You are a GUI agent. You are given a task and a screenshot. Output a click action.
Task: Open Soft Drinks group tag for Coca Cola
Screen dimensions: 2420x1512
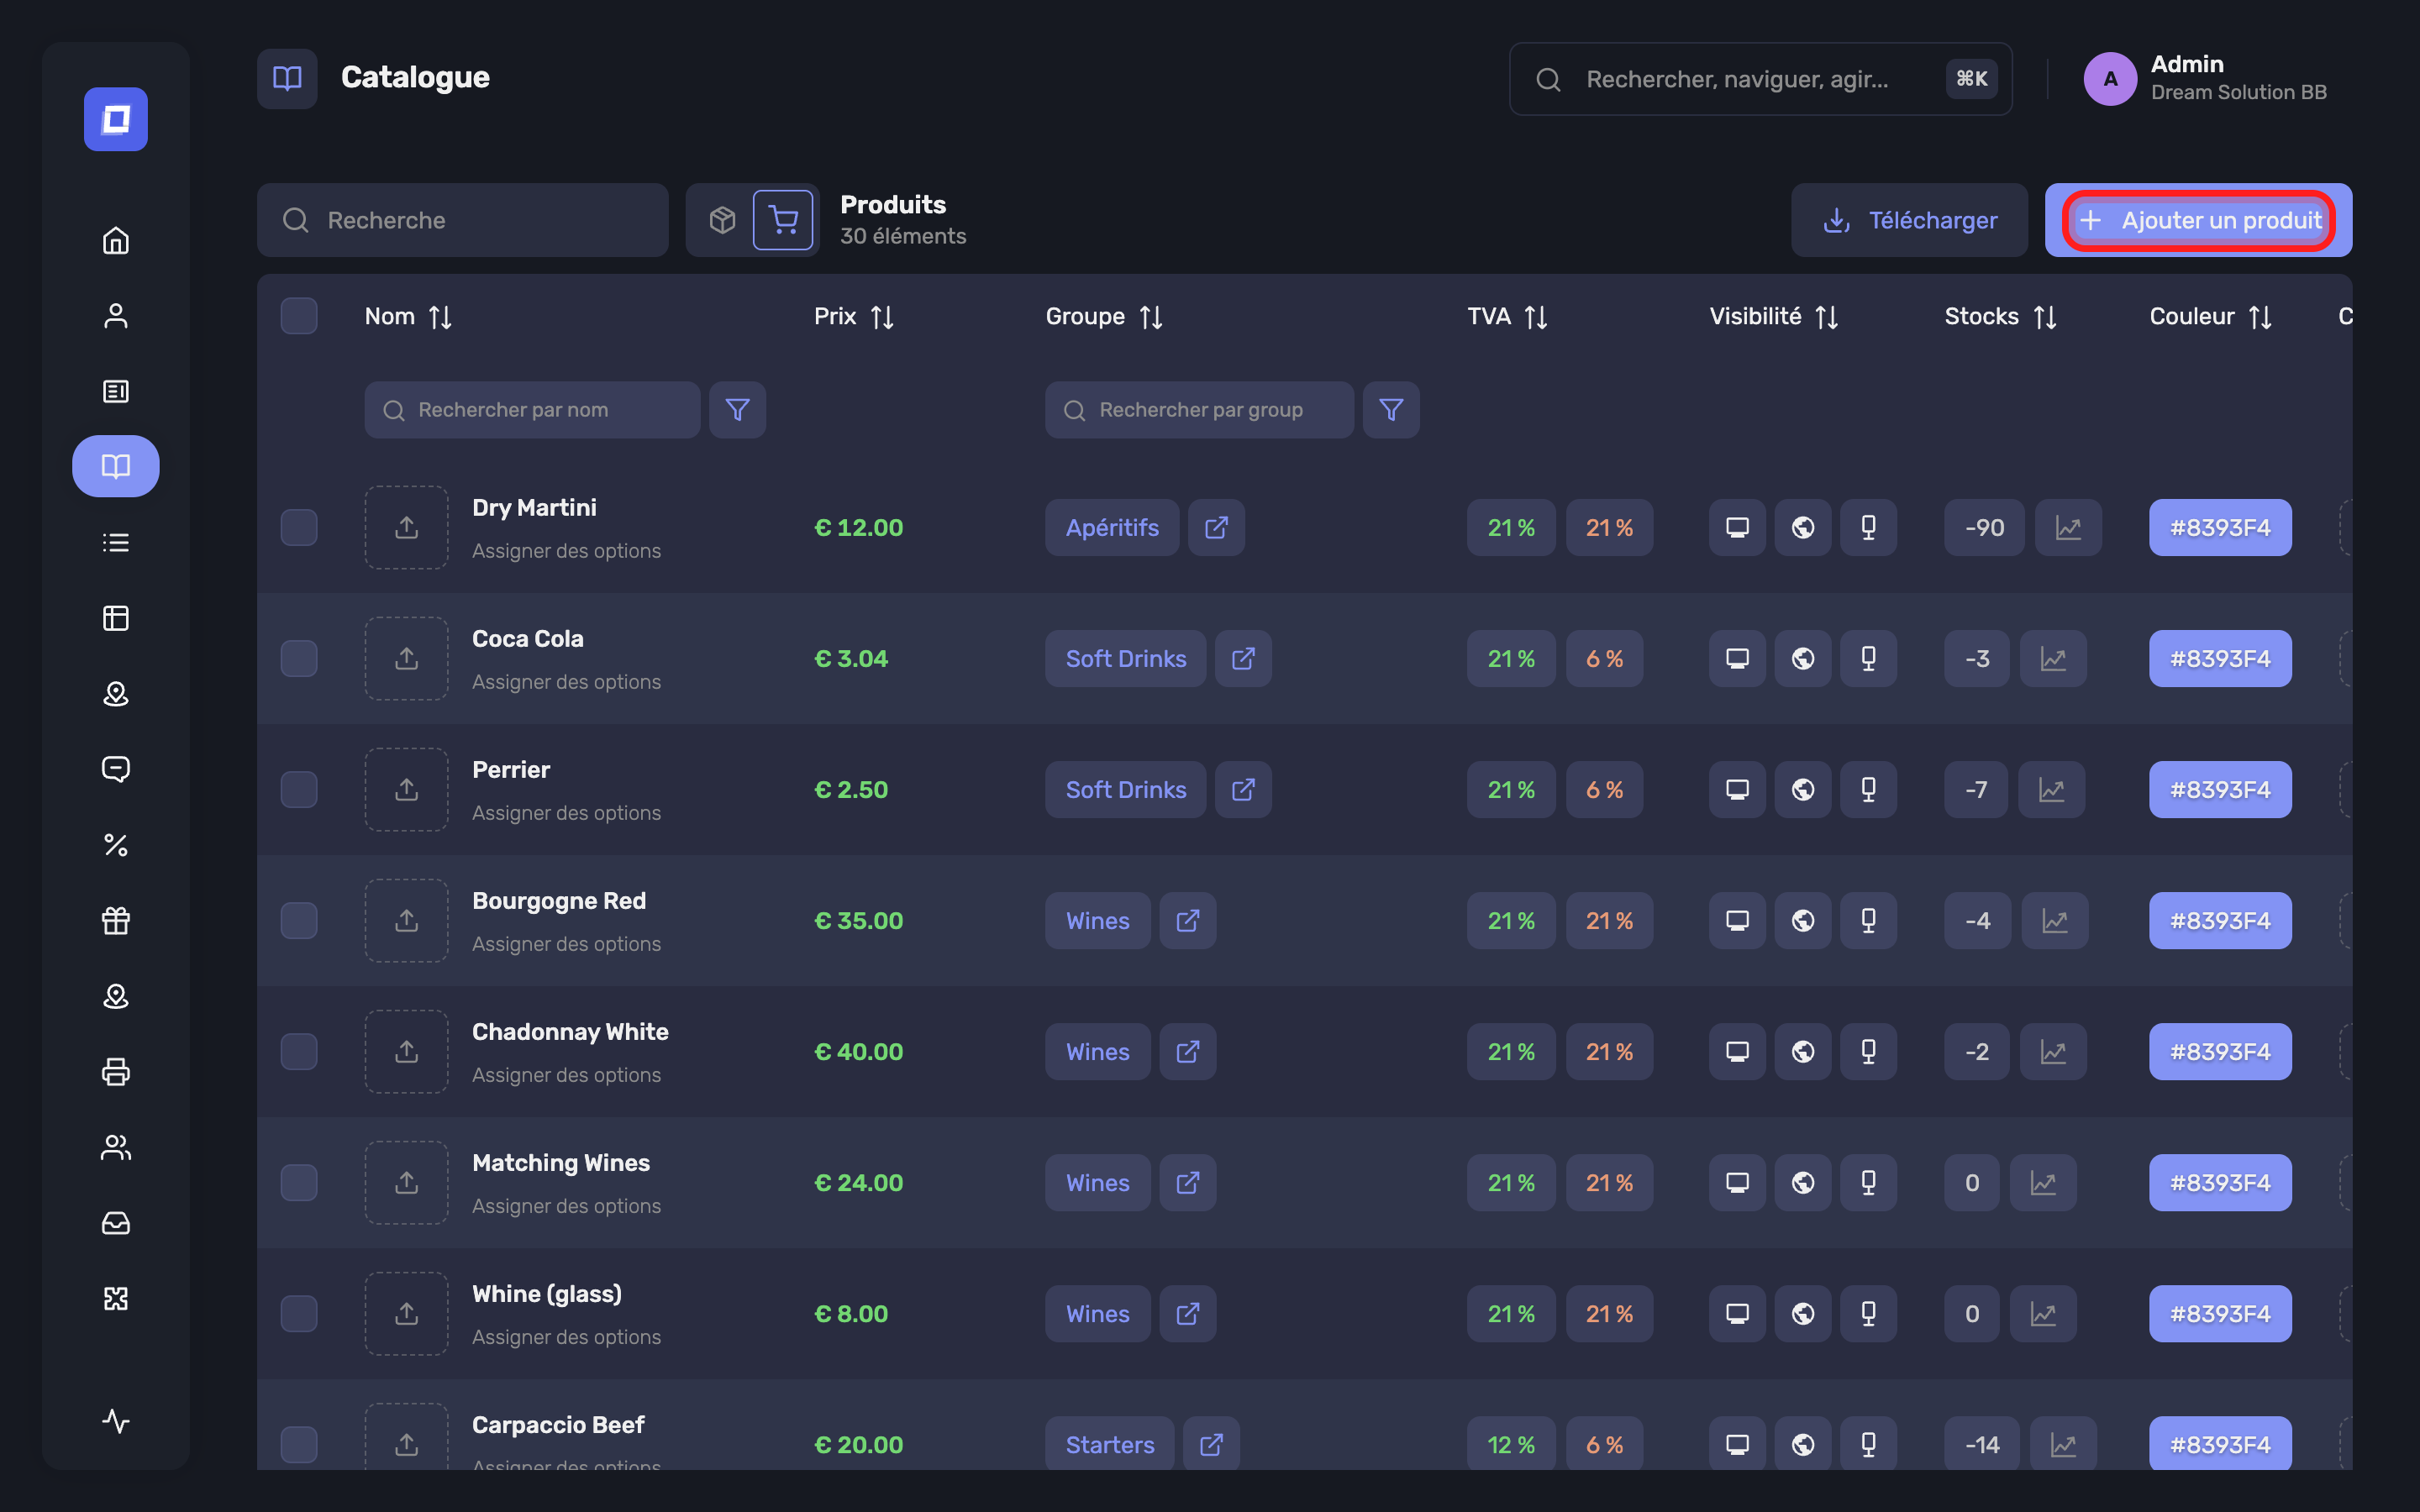pyautogui.click(x=1125, y=658)
